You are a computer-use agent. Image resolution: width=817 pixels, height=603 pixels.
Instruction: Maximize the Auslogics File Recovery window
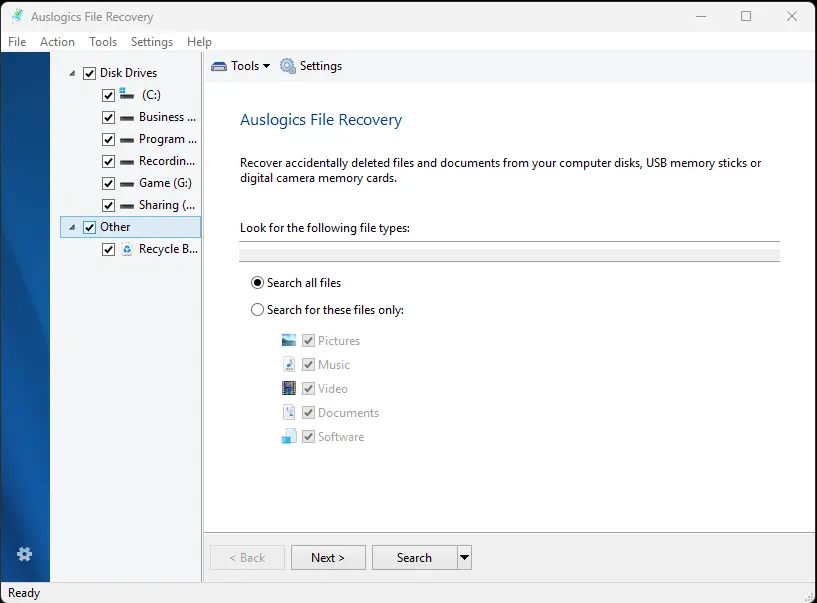click(746, 16)
